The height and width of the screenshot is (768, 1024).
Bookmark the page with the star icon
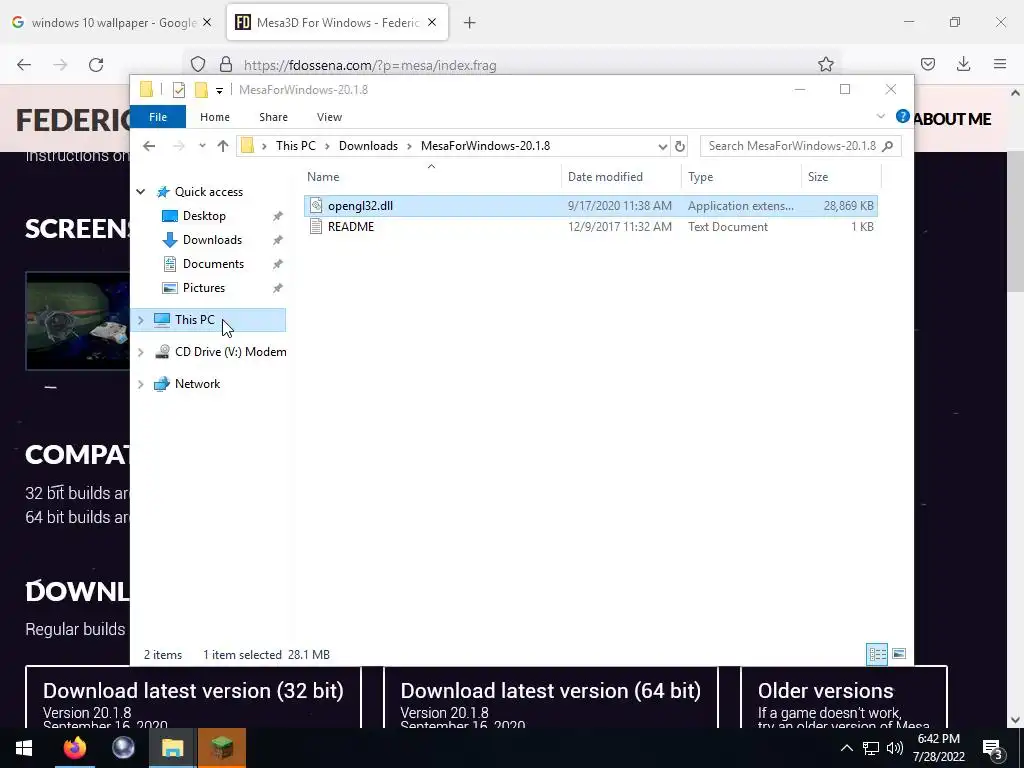pyautogui.click(x=826, y=64)
